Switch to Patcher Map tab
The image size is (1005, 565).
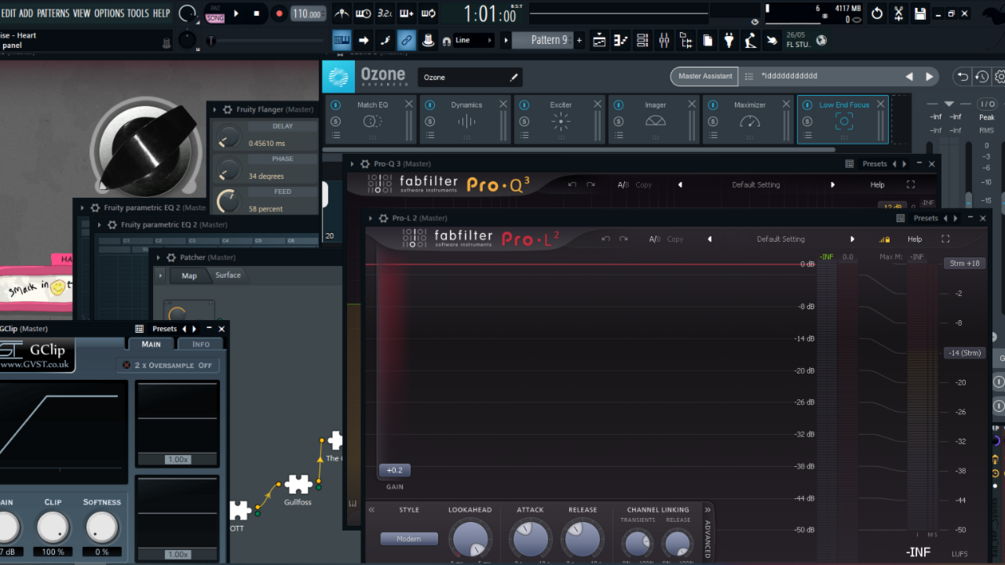tap(189, 275)
